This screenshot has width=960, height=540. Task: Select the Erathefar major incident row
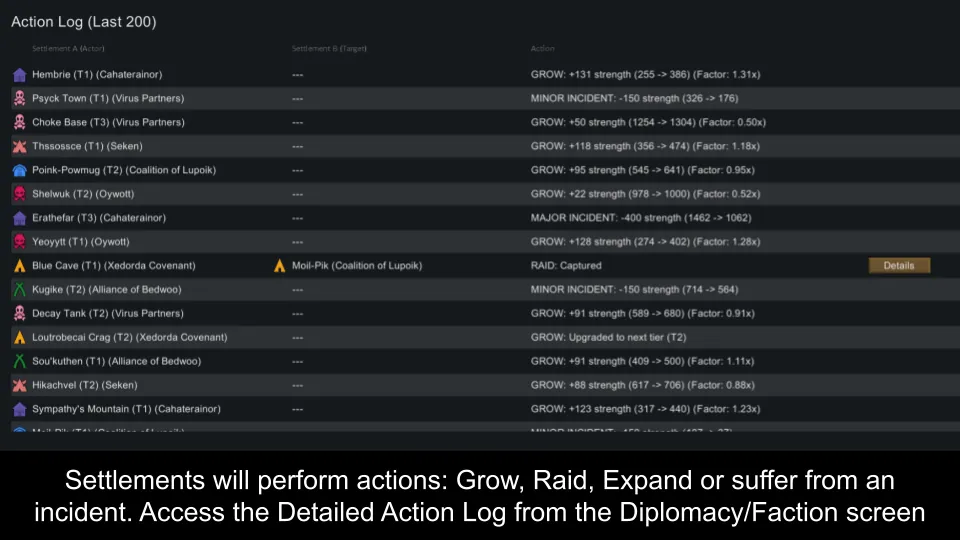641,218
